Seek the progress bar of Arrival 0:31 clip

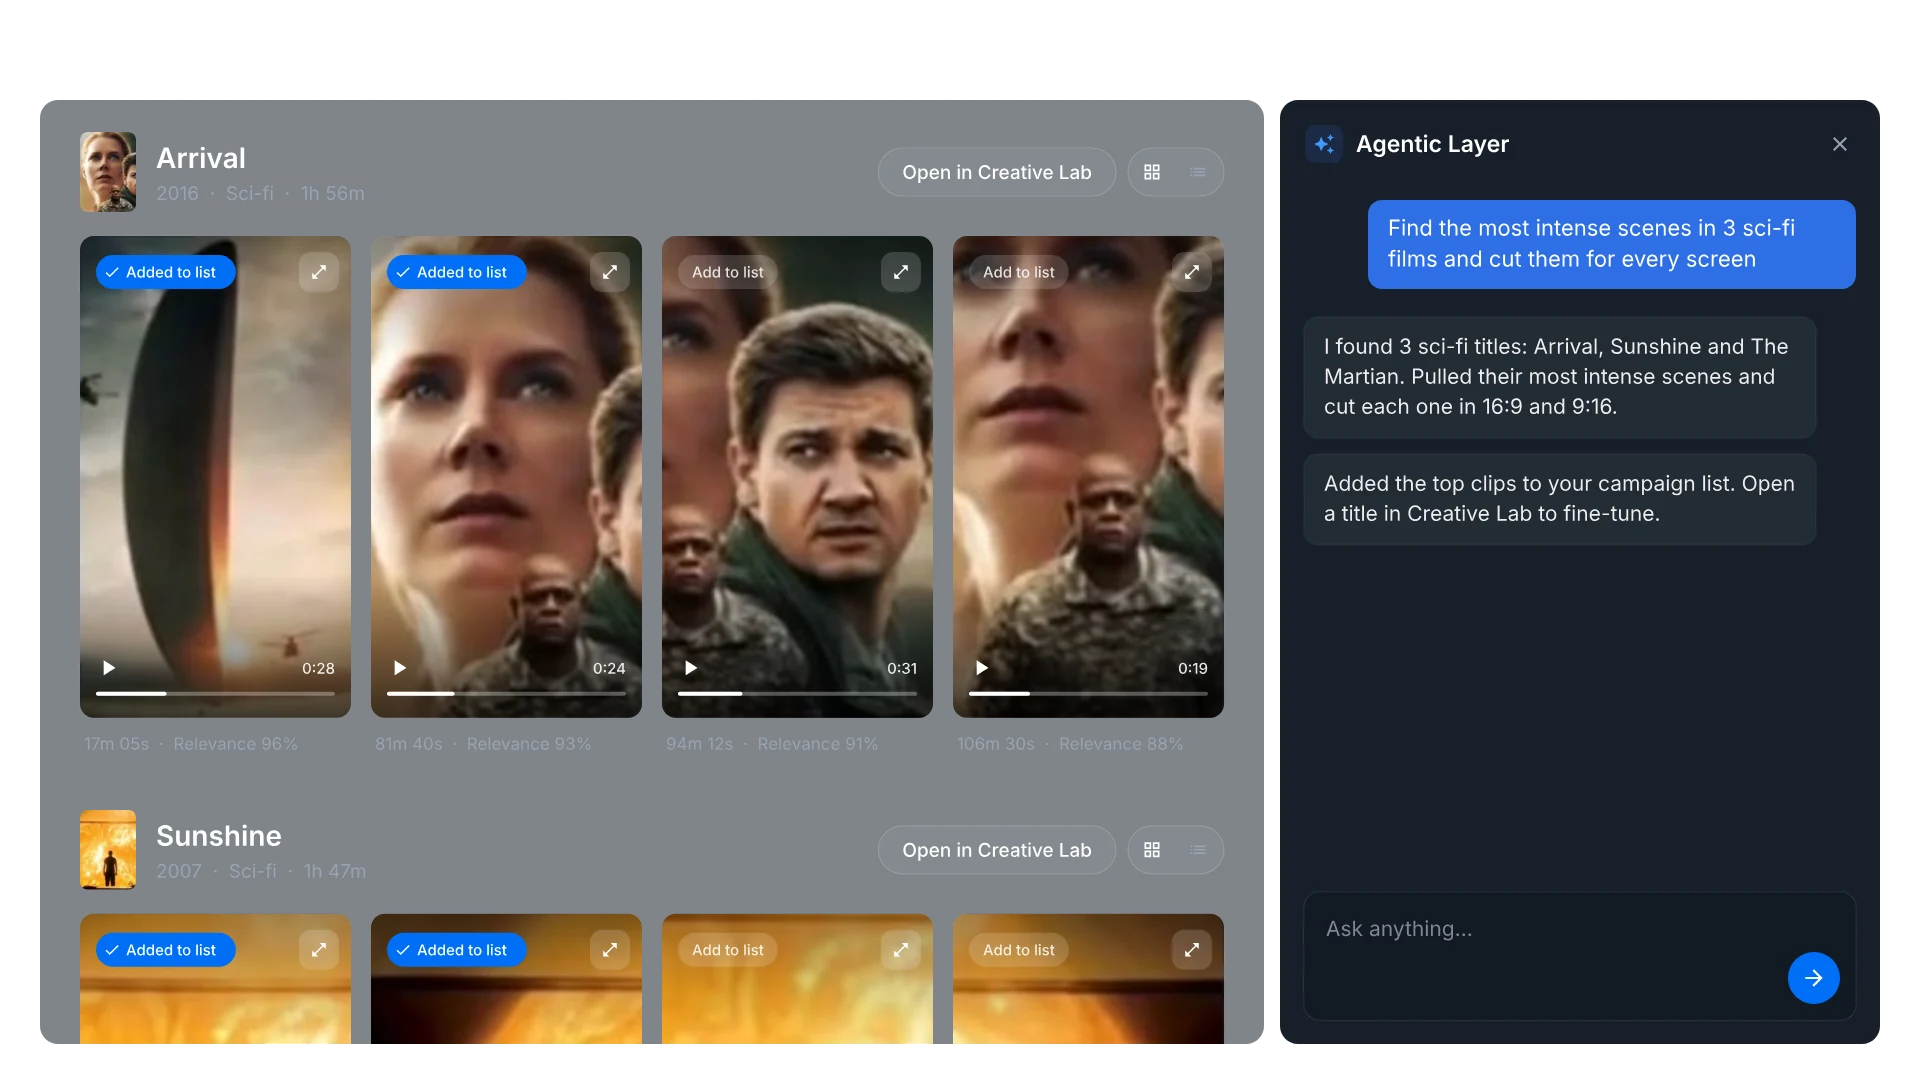(x=797, y=693)
